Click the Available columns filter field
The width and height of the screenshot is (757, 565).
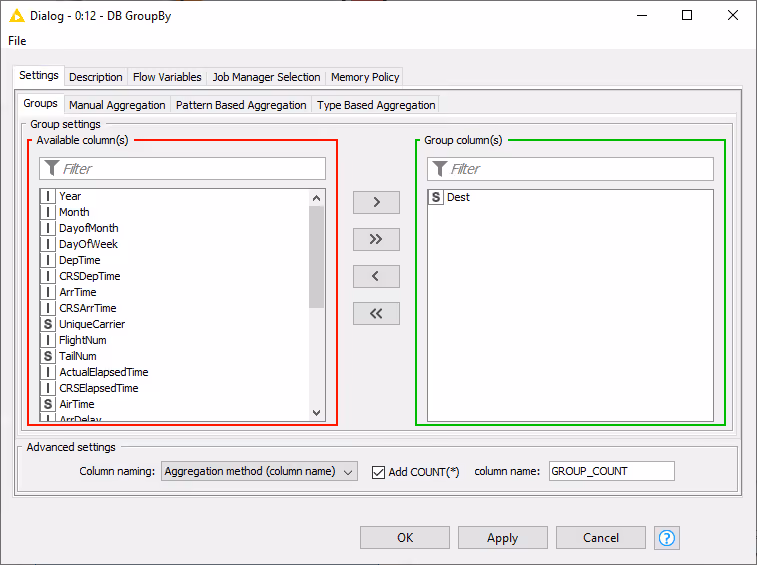click(x=182, y=169)
